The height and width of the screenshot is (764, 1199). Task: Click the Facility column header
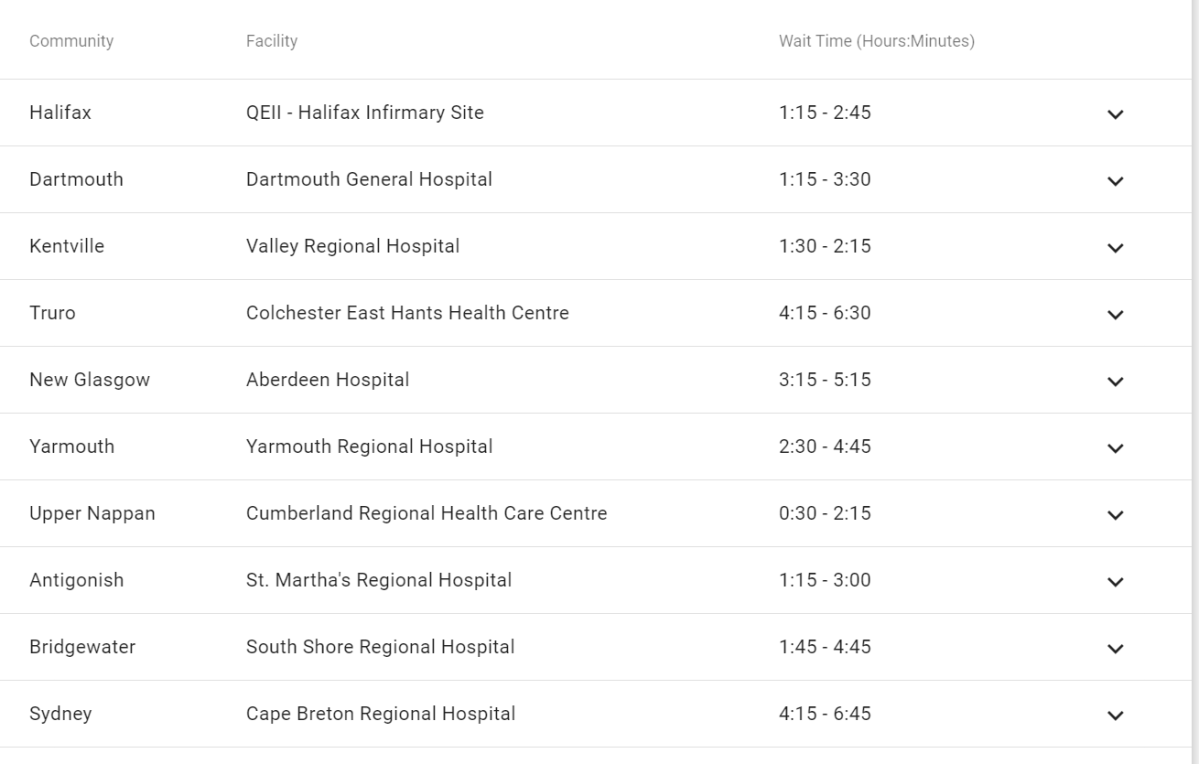coord(272,41)
